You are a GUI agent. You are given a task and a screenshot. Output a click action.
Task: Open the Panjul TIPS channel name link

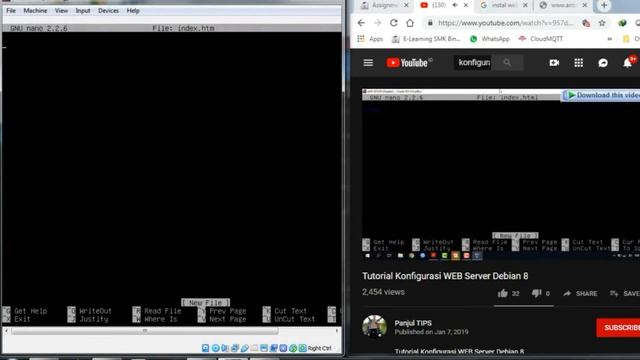[x=413, y=323]
